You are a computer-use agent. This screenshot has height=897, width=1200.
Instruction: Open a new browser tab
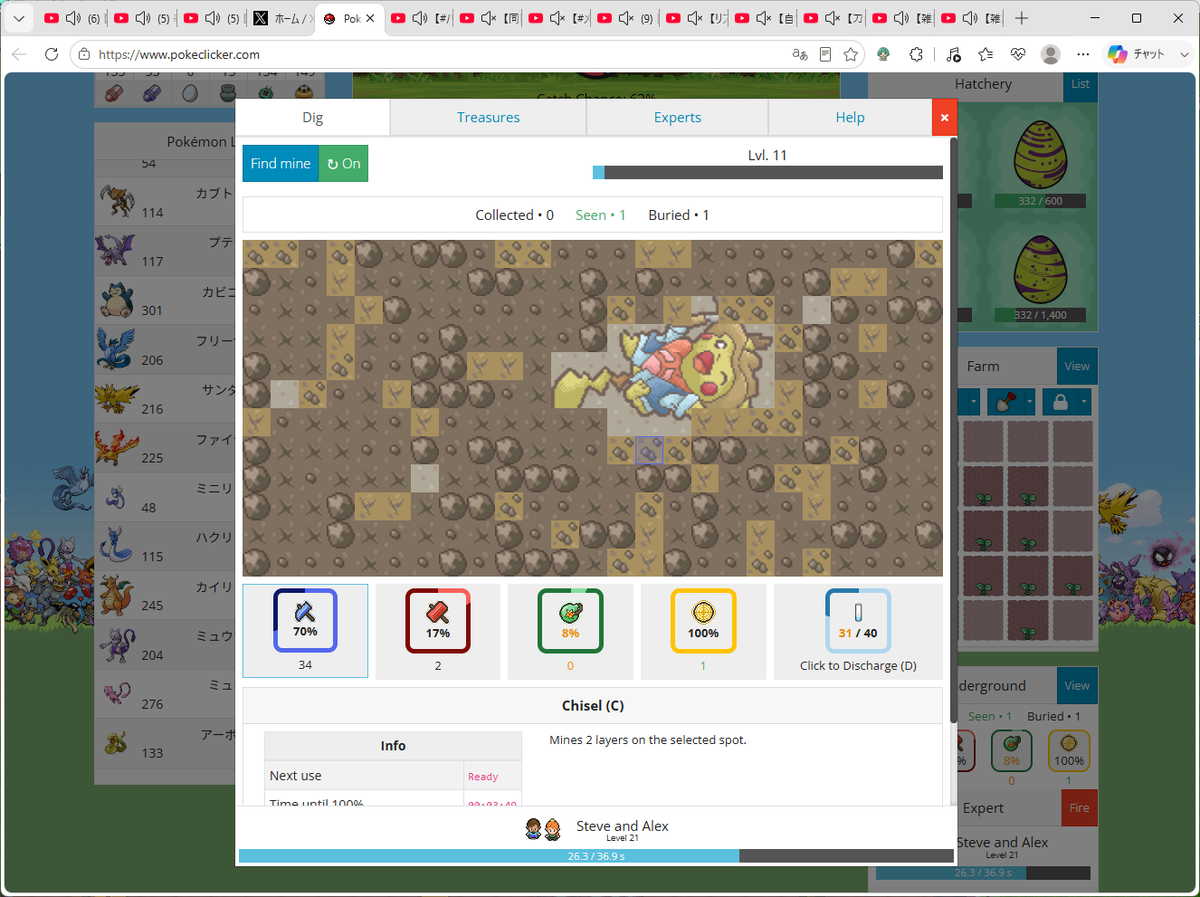point(1021,18)
